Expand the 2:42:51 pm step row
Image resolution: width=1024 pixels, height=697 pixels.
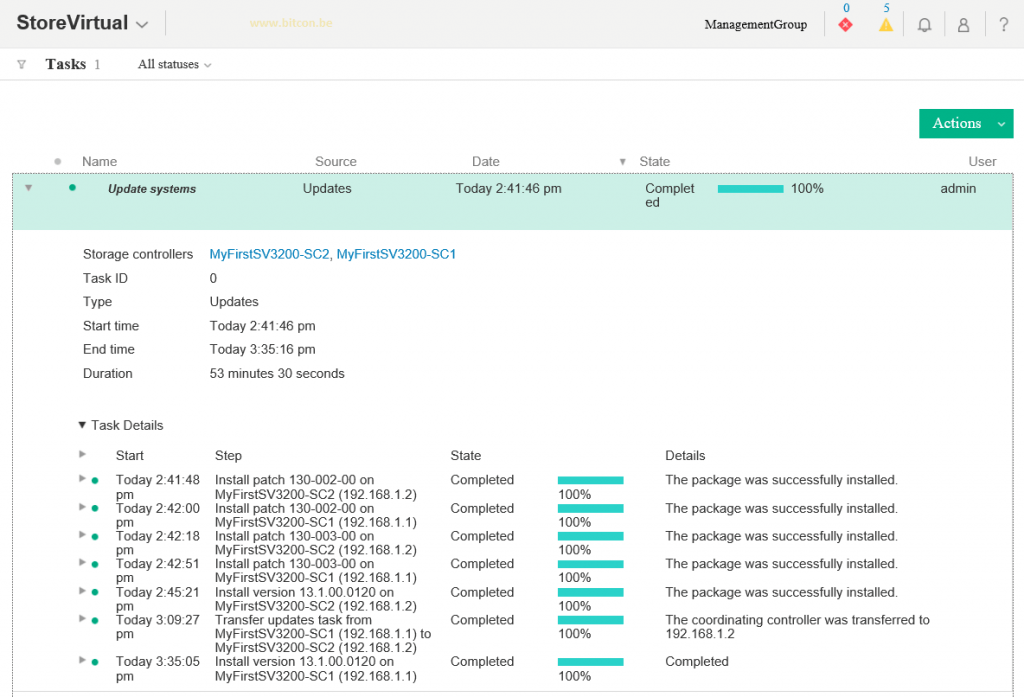pyautogui.click(x=82, y=562)
